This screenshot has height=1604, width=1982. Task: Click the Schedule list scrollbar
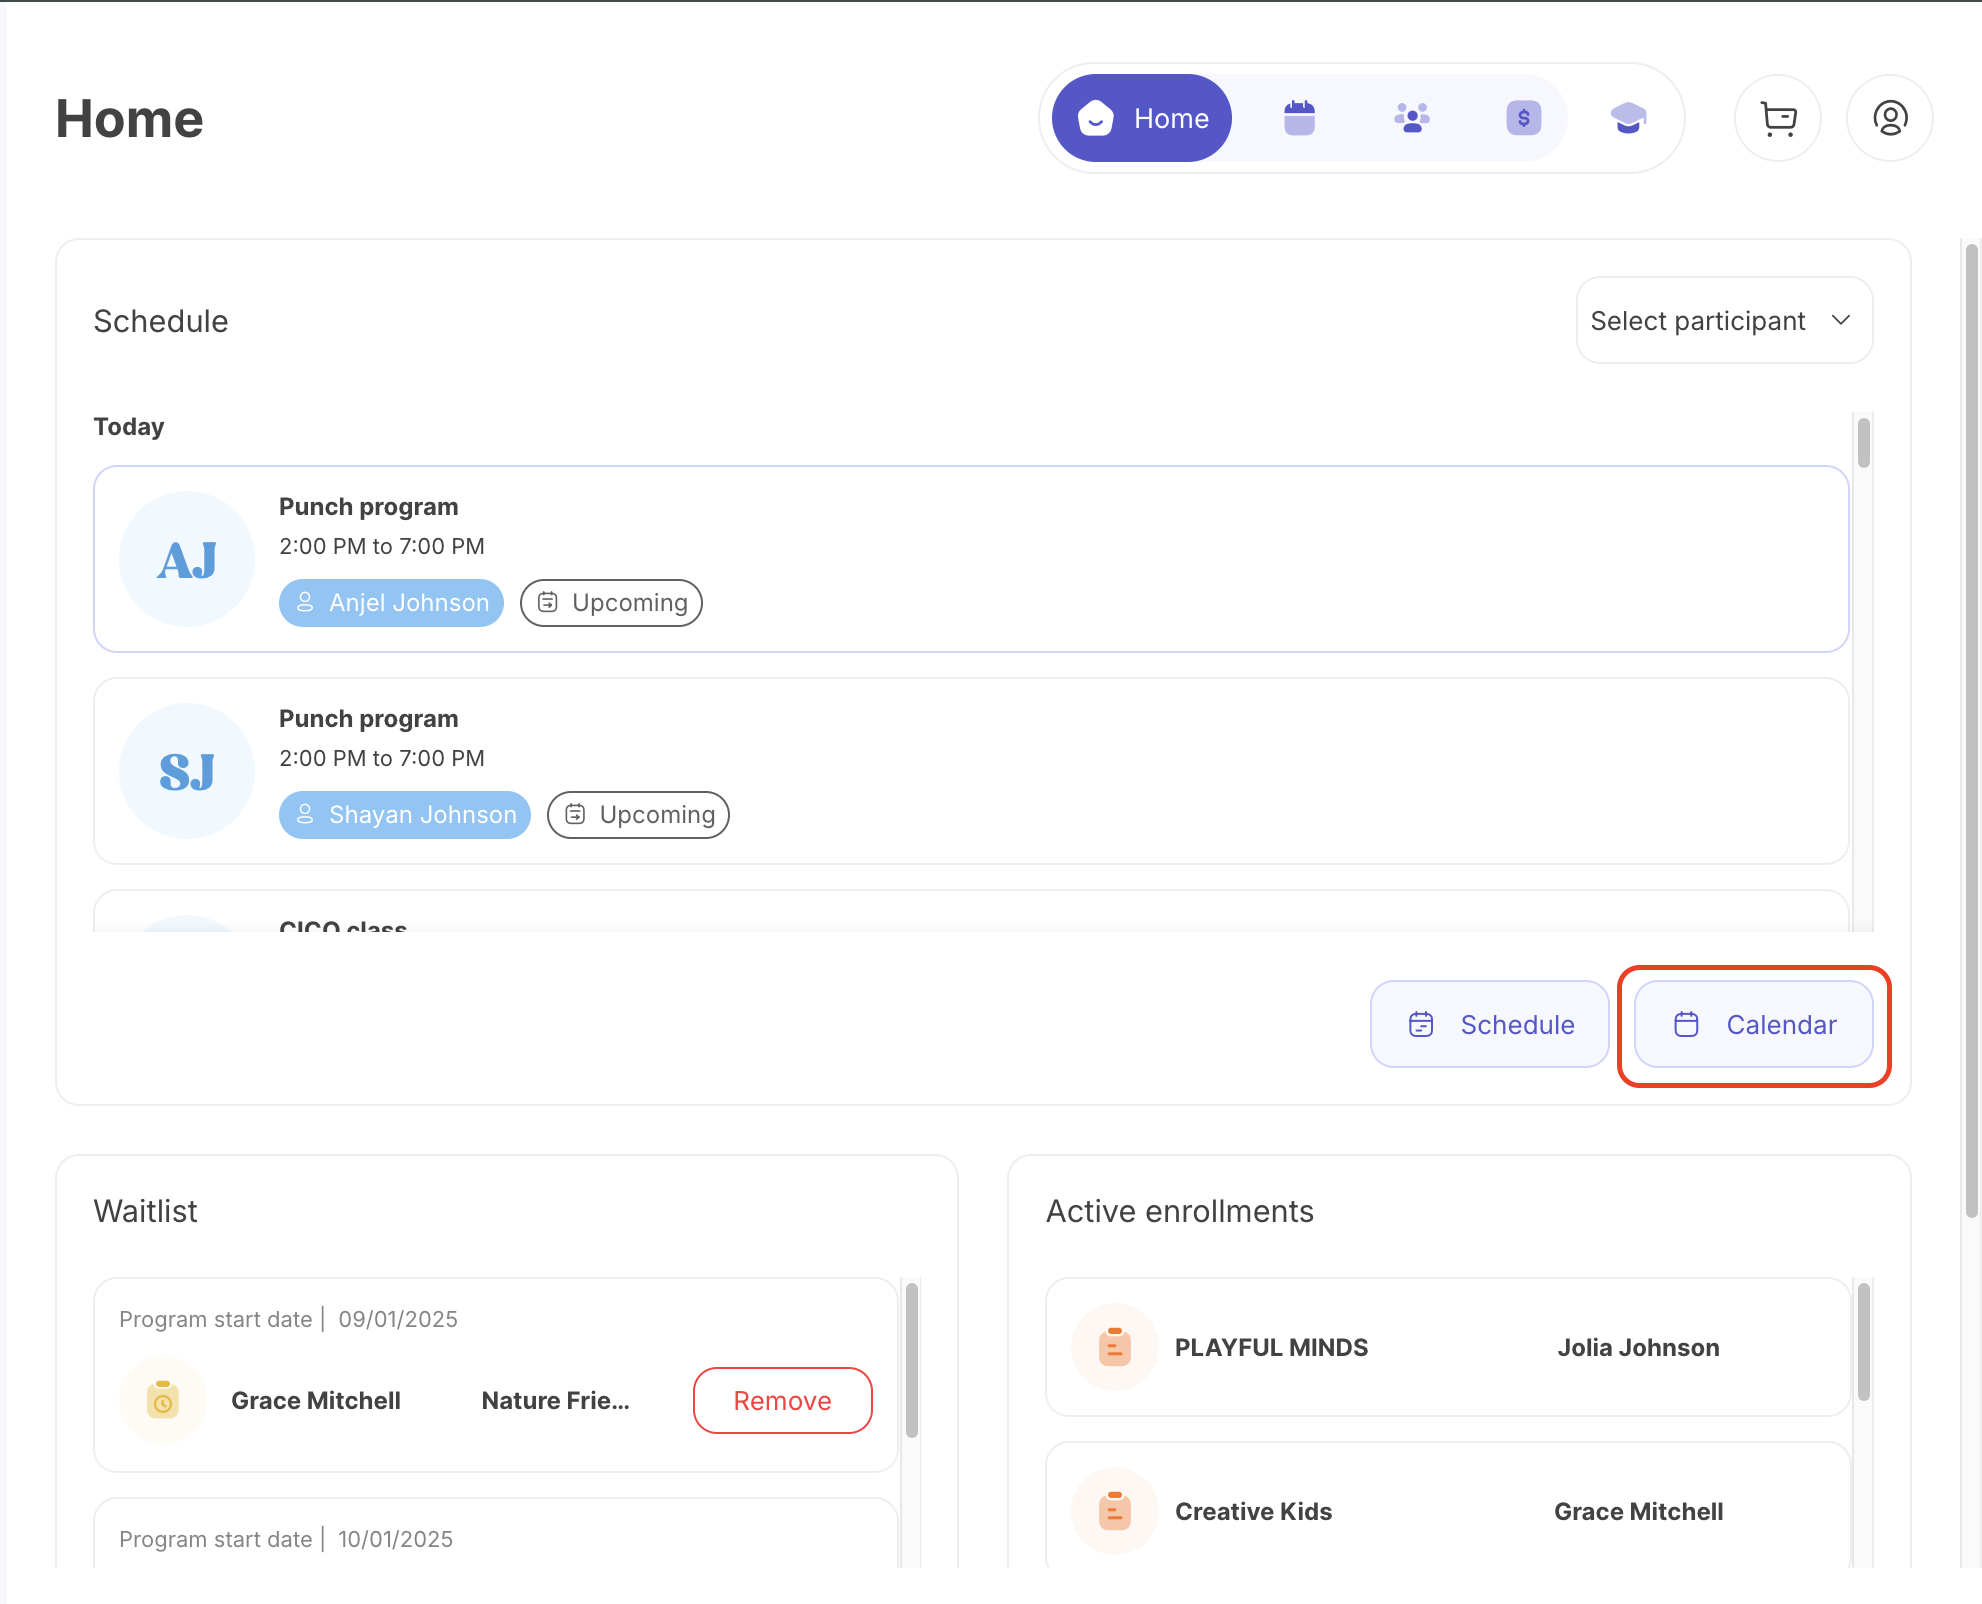(x=1863, y=445)
